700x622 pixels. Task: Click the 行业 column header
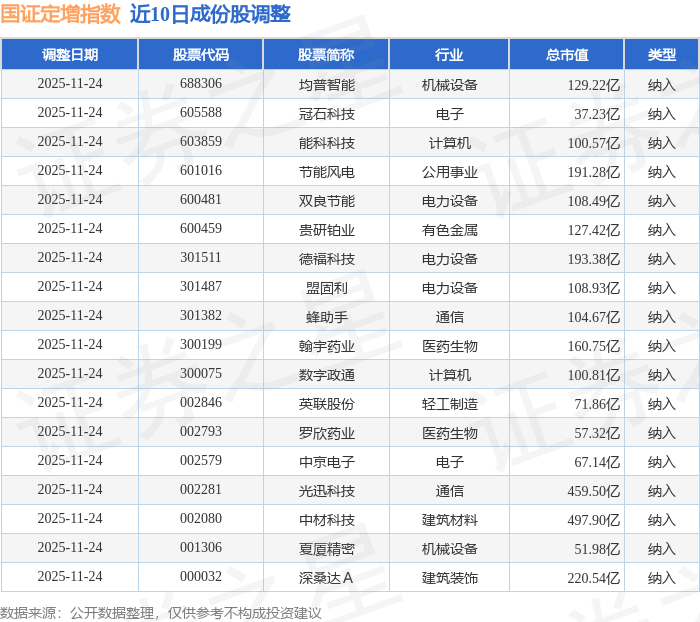(x=449, y=54)
